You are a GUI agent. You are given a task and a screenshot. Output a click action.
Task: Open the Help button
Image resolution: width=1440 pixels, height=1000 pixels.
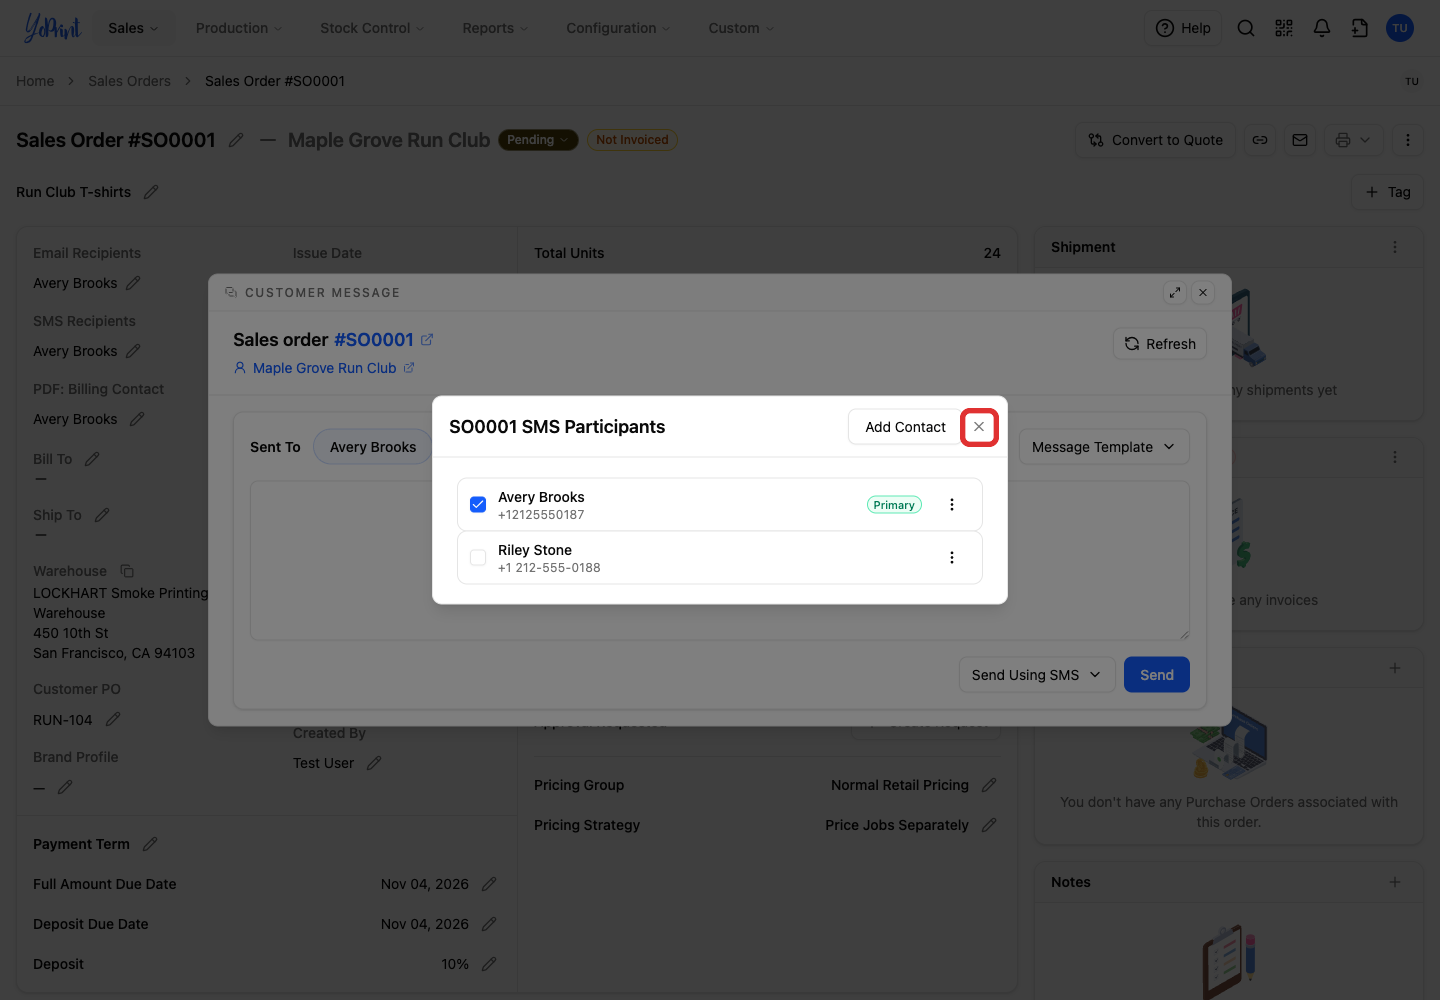click(x=1183, y=28)
